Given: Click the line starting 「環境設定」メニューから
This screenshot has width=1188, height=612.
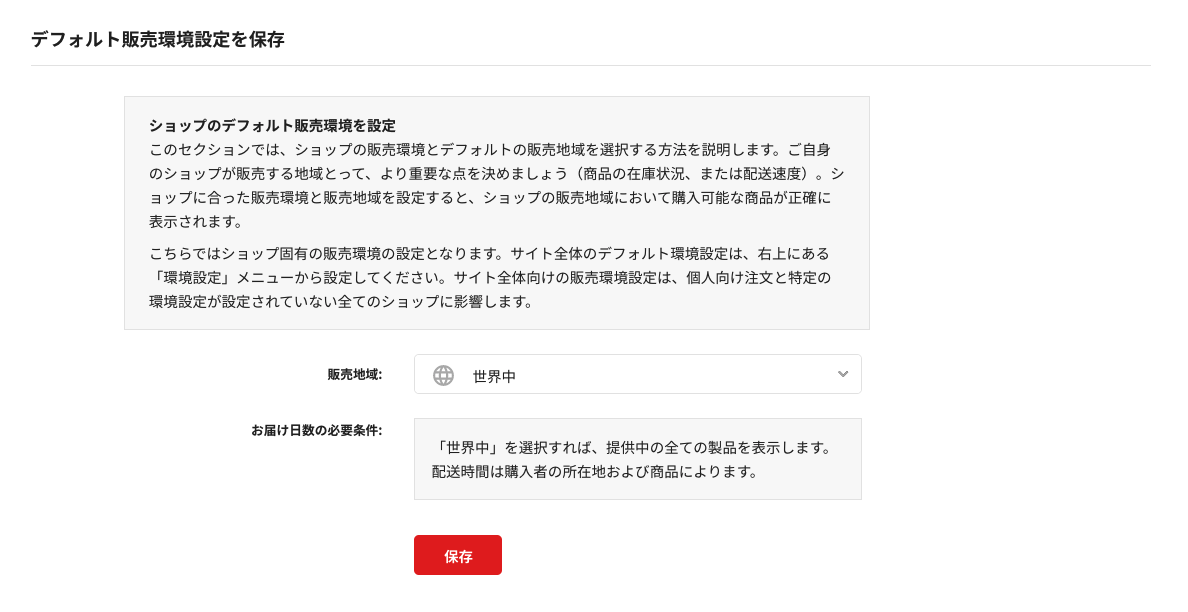Looking at the screenshot, I should pyautogui.click(x=489, y=278).
